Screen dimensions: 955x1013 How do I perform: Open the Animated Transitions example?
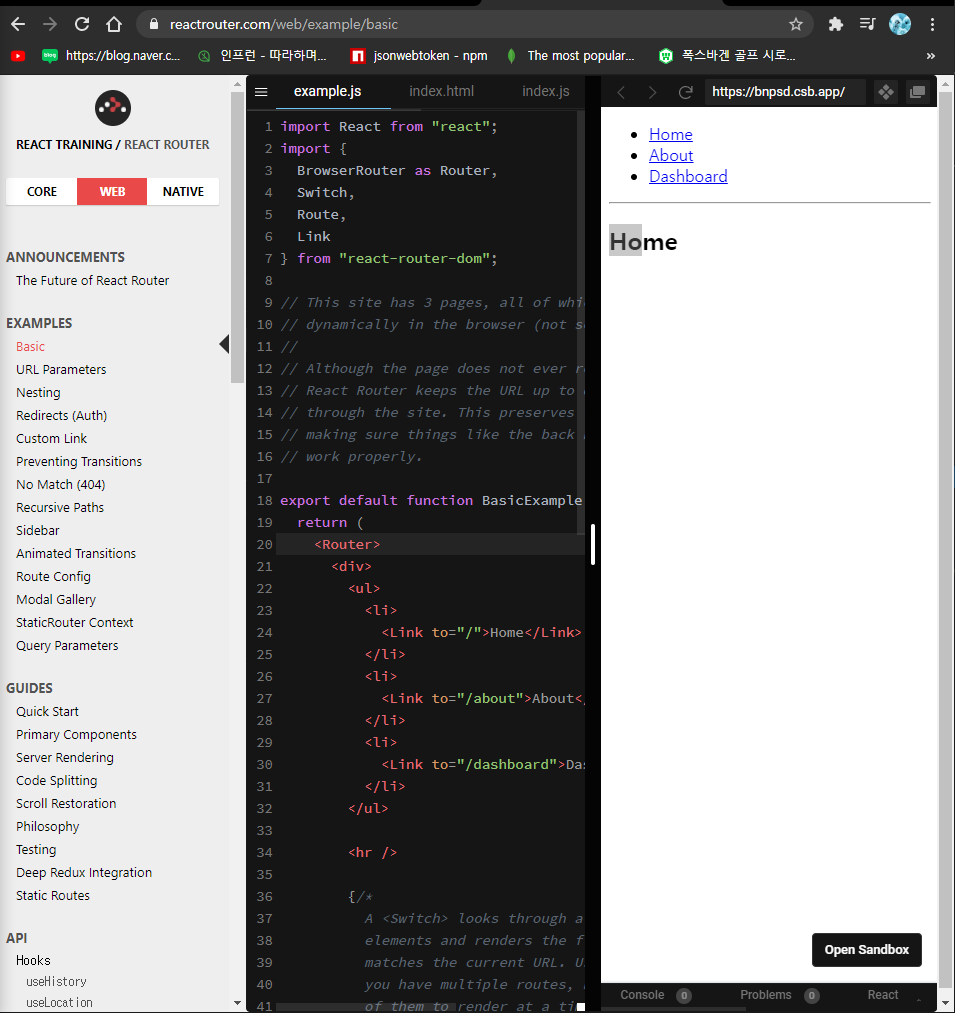click(x=76, y=554)
